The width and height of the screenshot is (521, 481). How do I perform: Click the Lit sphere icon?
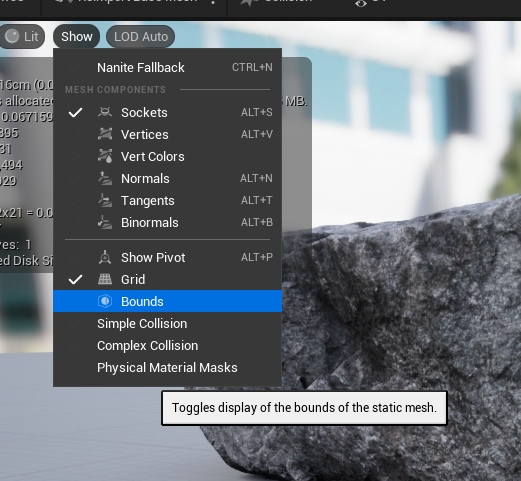coord(12,36)
